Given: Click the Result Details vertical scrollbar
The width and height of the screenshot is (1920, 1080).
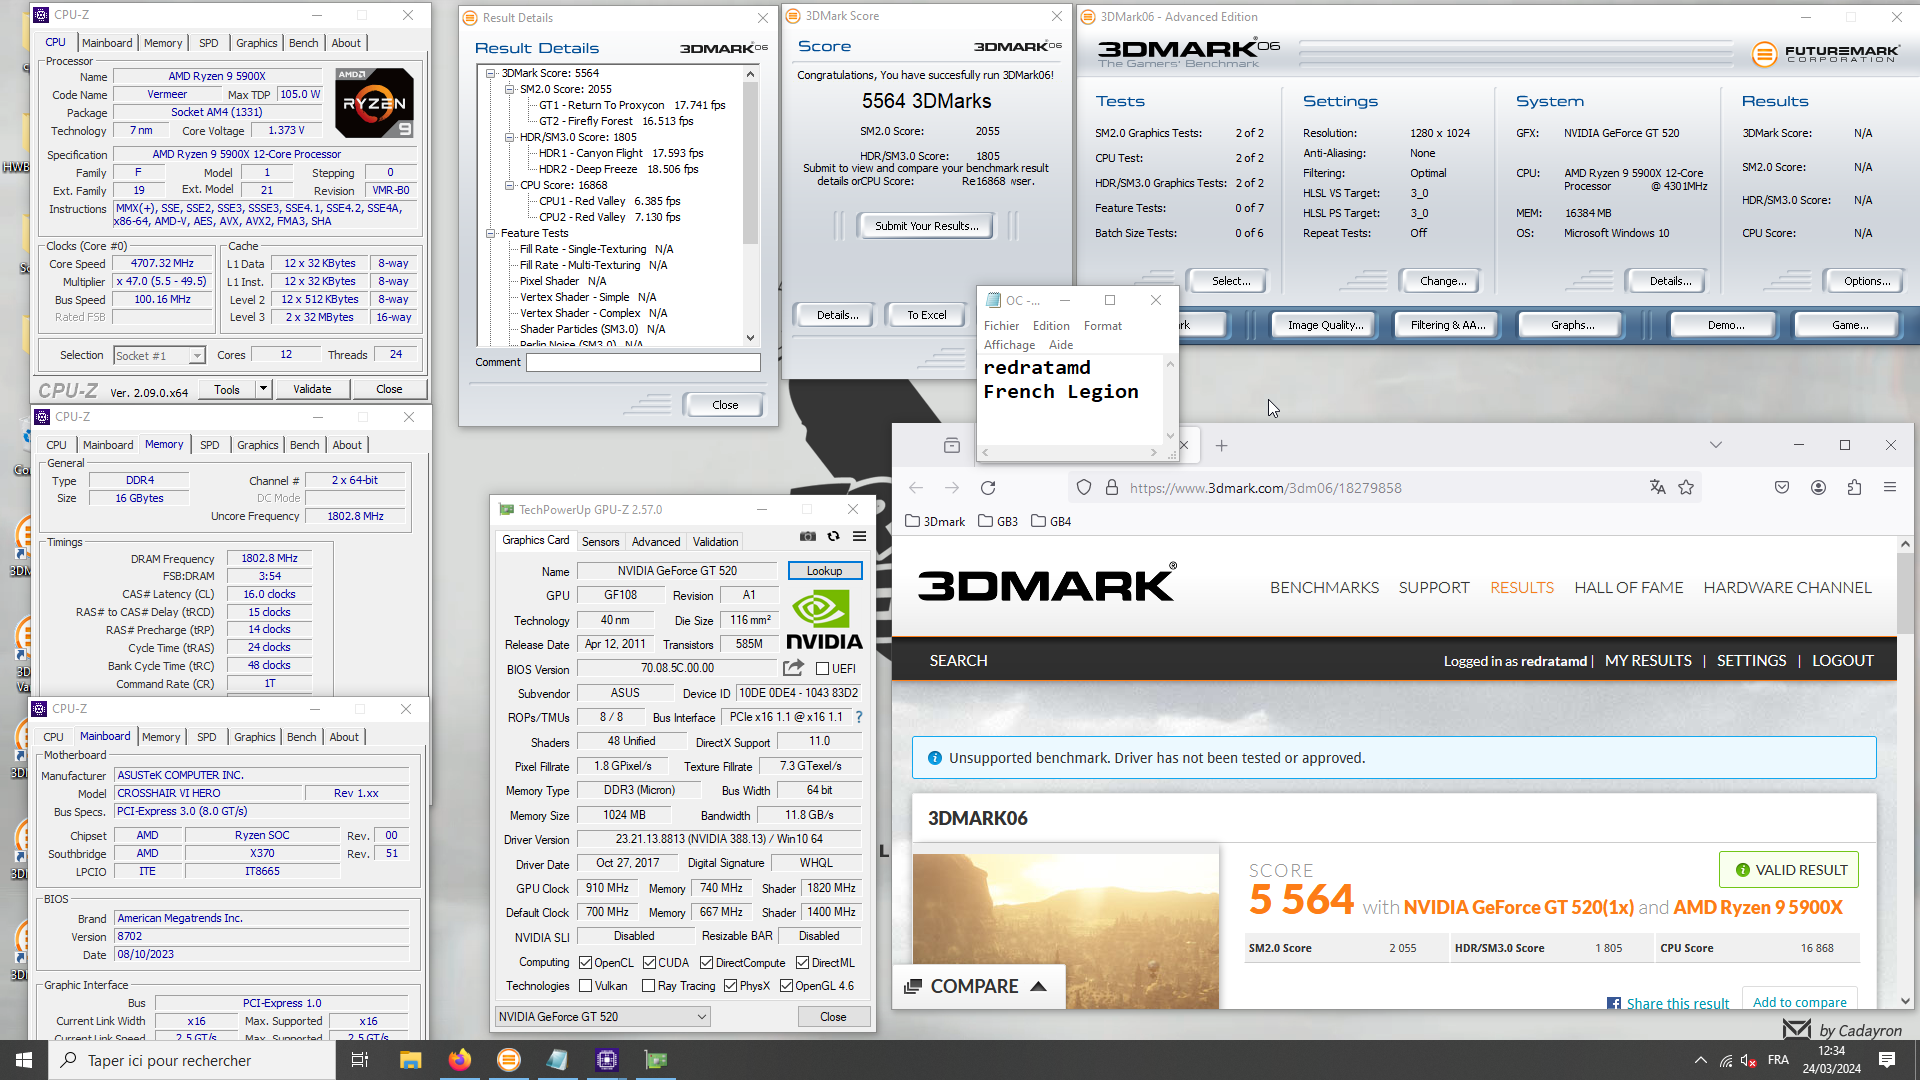Looking at the screenshot, I should pyautogui.click(x=751, y=206).
